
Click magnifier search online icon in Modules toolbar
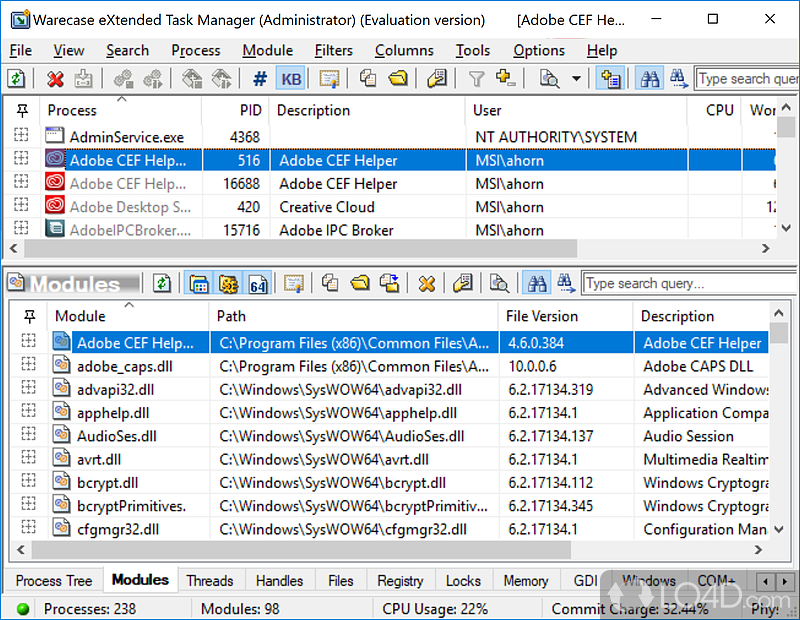(x=499, y=283)
